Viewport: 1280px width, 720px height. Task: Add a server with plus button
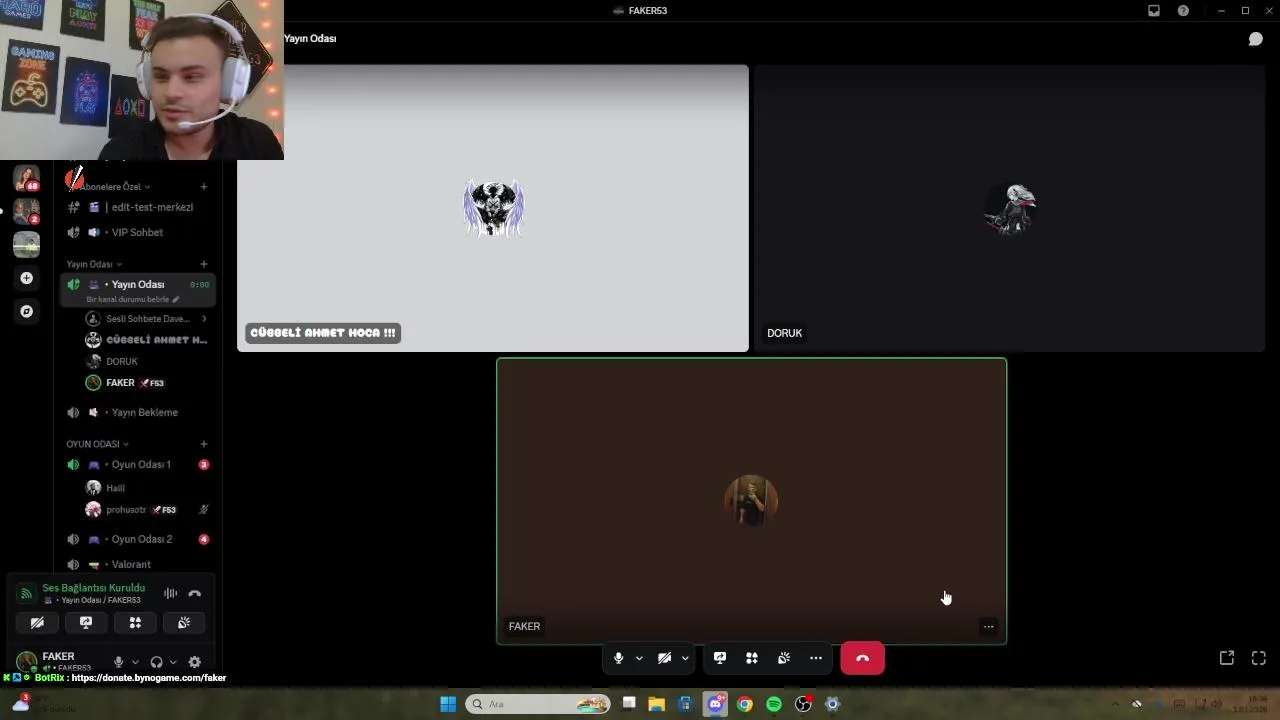pos(27,278)
